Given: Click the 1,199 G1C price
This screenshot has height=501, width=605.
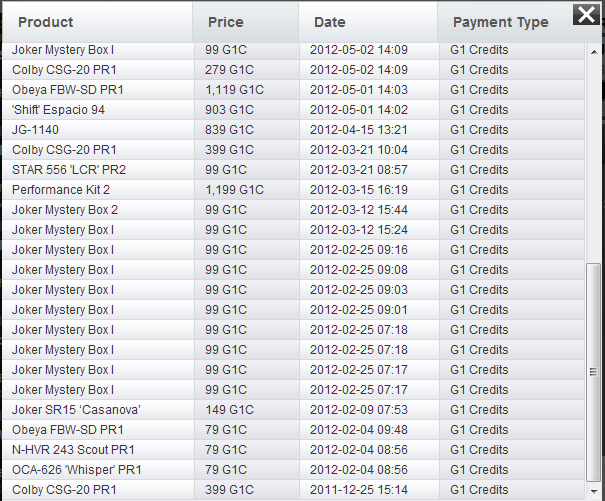Looking at the screenshot, I should pos(234,190).
